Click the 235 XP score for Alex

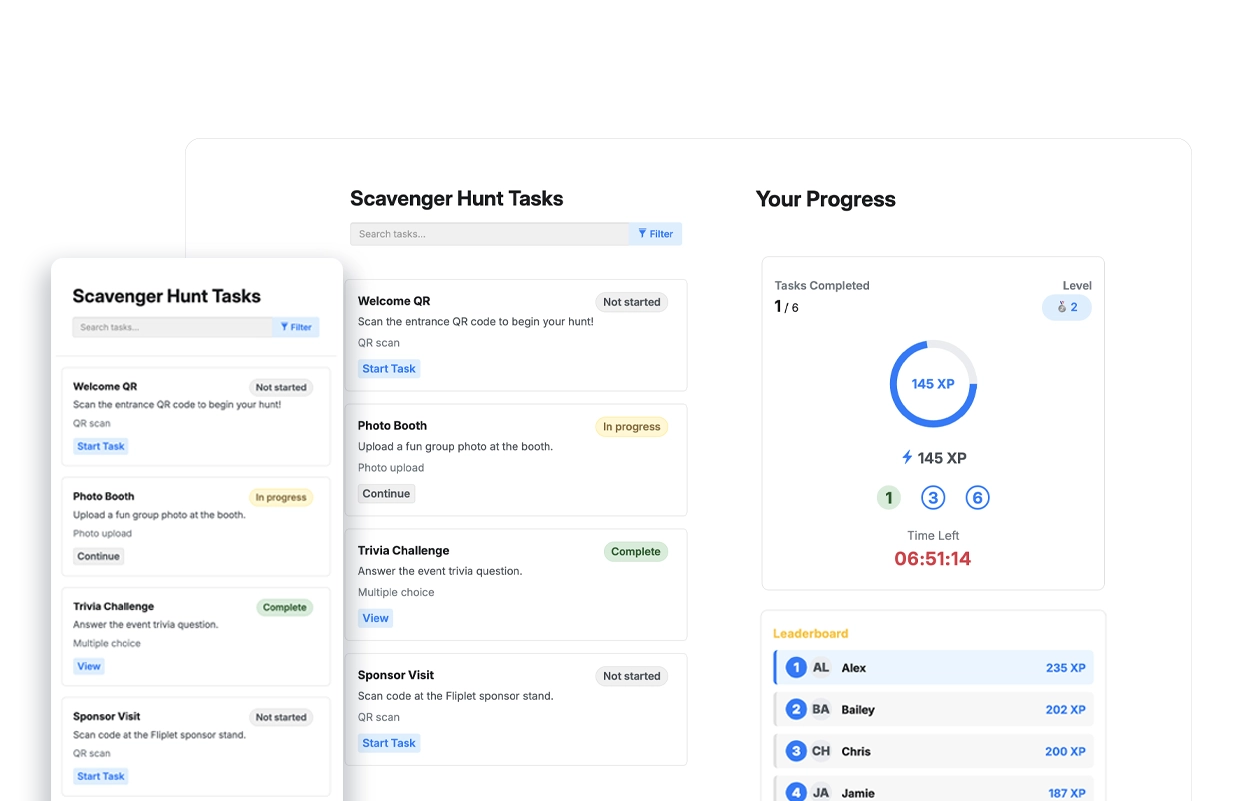[x=1066, y=668]
